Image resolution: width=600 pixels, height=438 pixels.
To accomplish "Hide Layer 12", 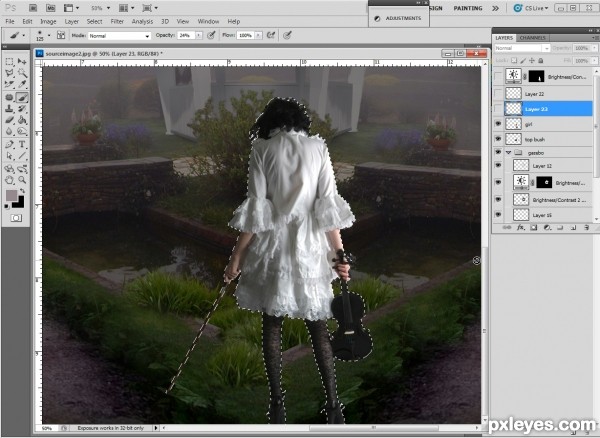I will pos(498,166).
